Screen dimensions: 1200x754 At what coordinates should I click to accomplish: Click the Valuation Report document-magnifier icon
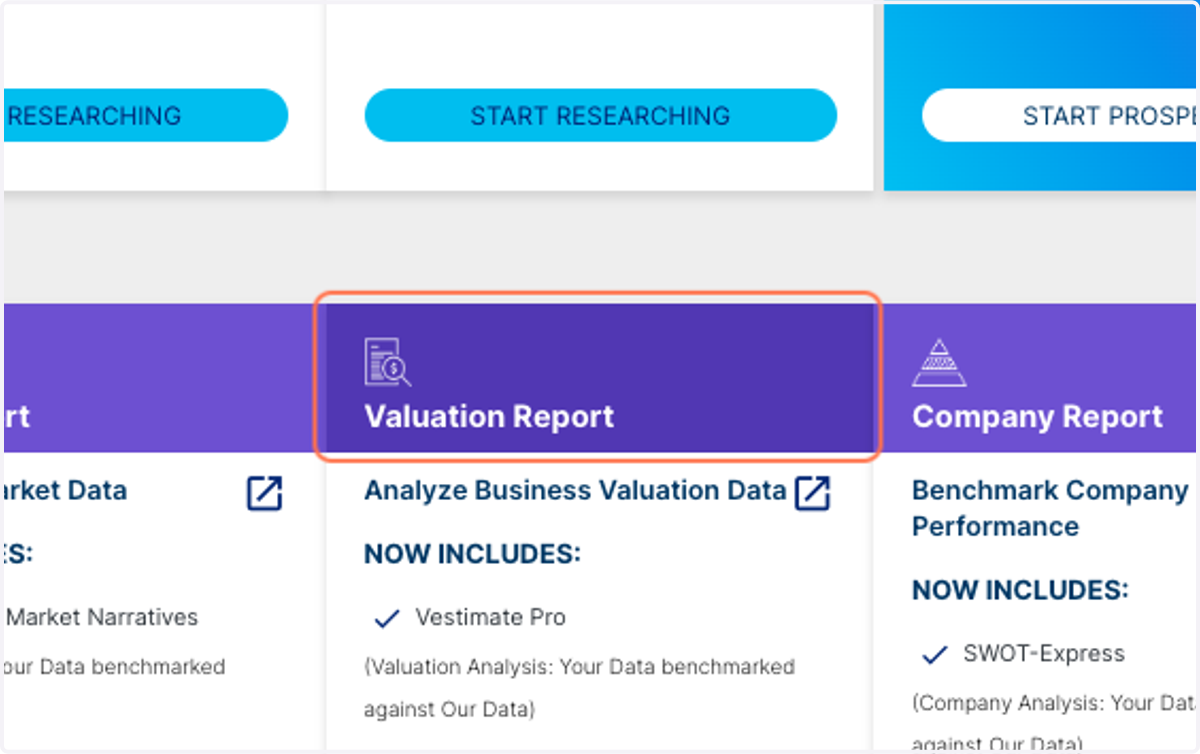[388, 362]
